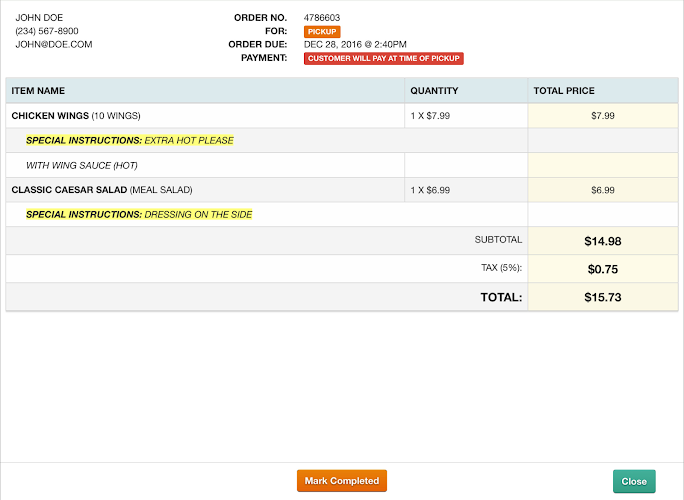Viewport: 684px width, 500px height.
Task: Click the $7.99 total price cell
Action: click(x=603, y=116)
